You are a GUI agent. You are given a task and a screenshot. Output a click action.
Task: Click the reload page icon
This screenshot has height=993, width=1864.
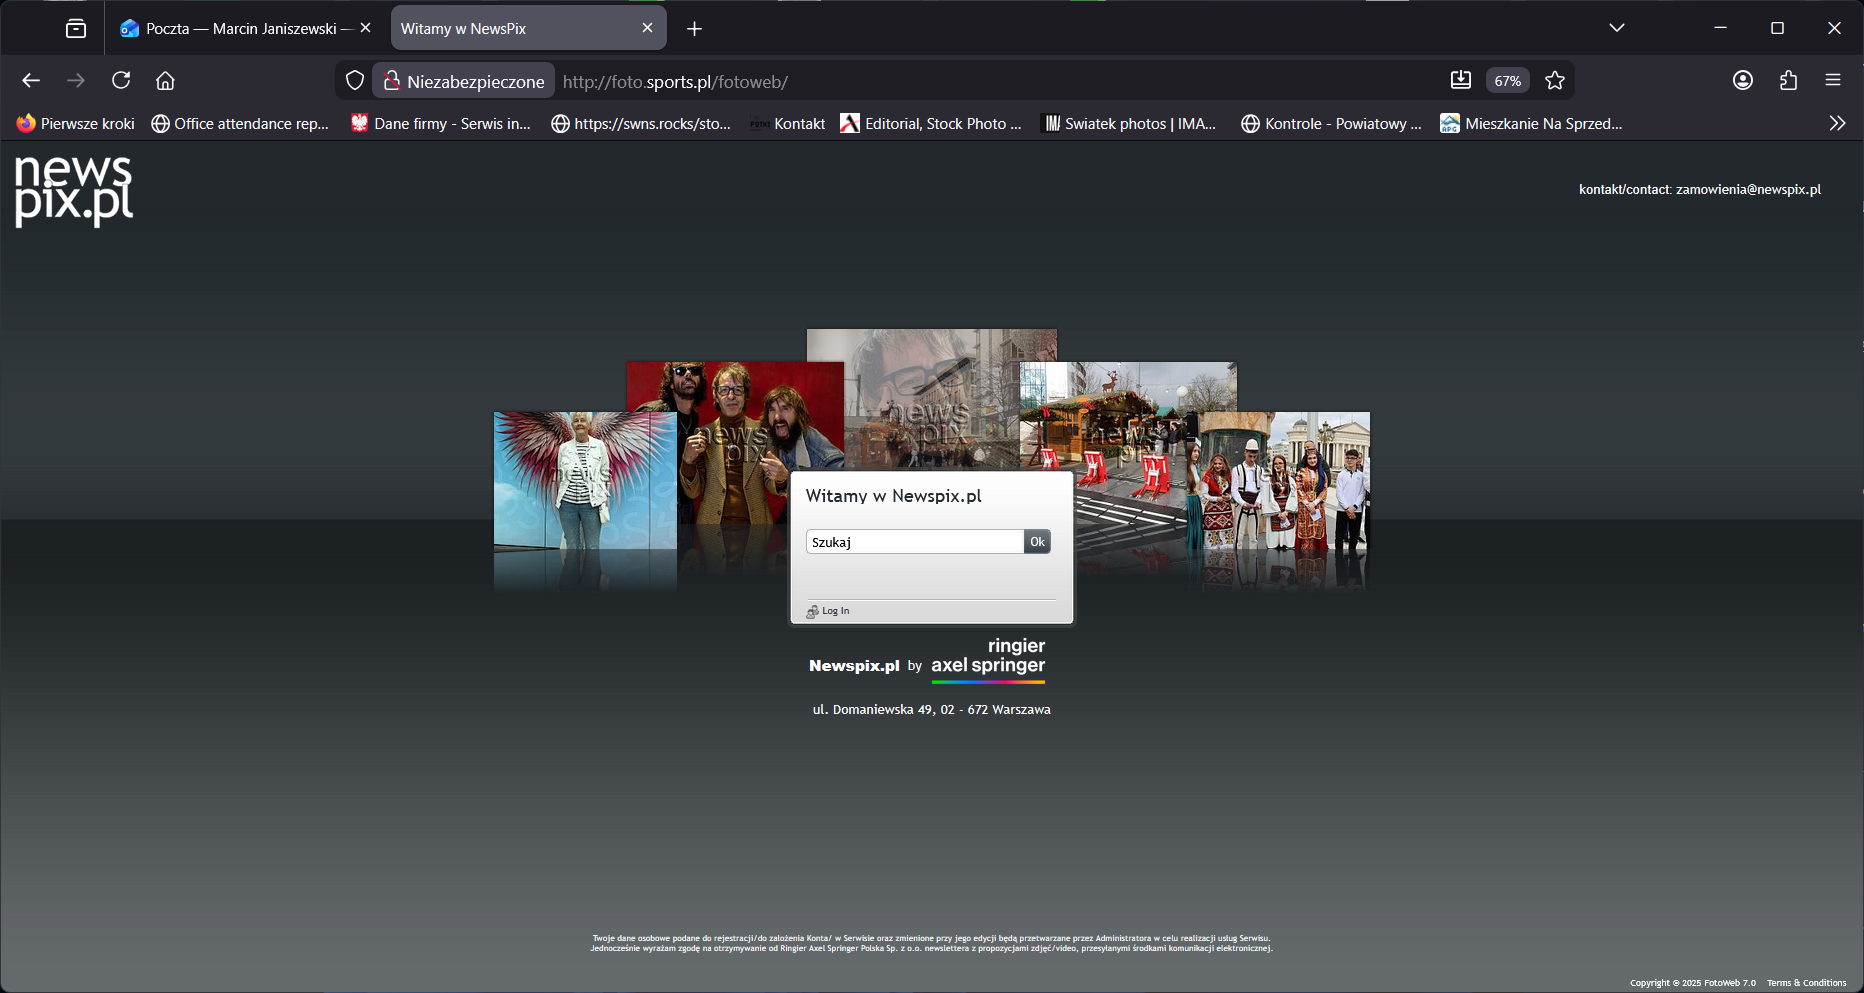(x=121, y=81)
